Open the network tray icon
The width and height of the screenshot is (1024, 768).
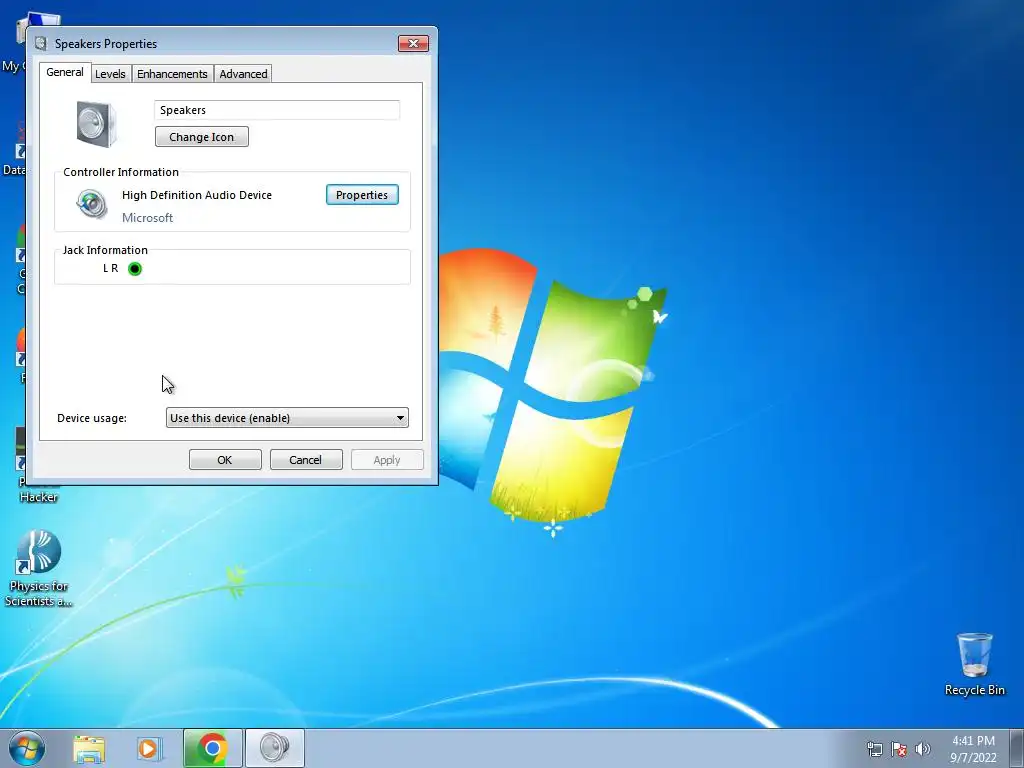pyautogui.click(x=874, y=749)
